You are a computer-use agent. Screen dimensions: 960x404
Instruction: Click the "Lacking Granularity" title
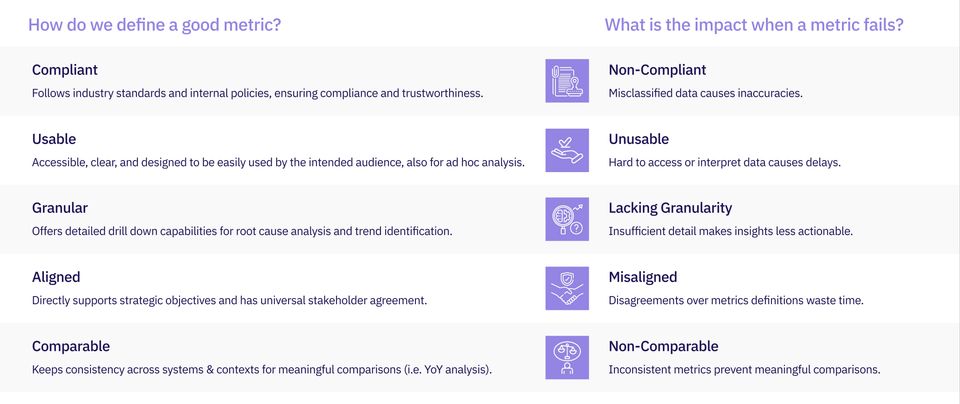tap(670, 208)
